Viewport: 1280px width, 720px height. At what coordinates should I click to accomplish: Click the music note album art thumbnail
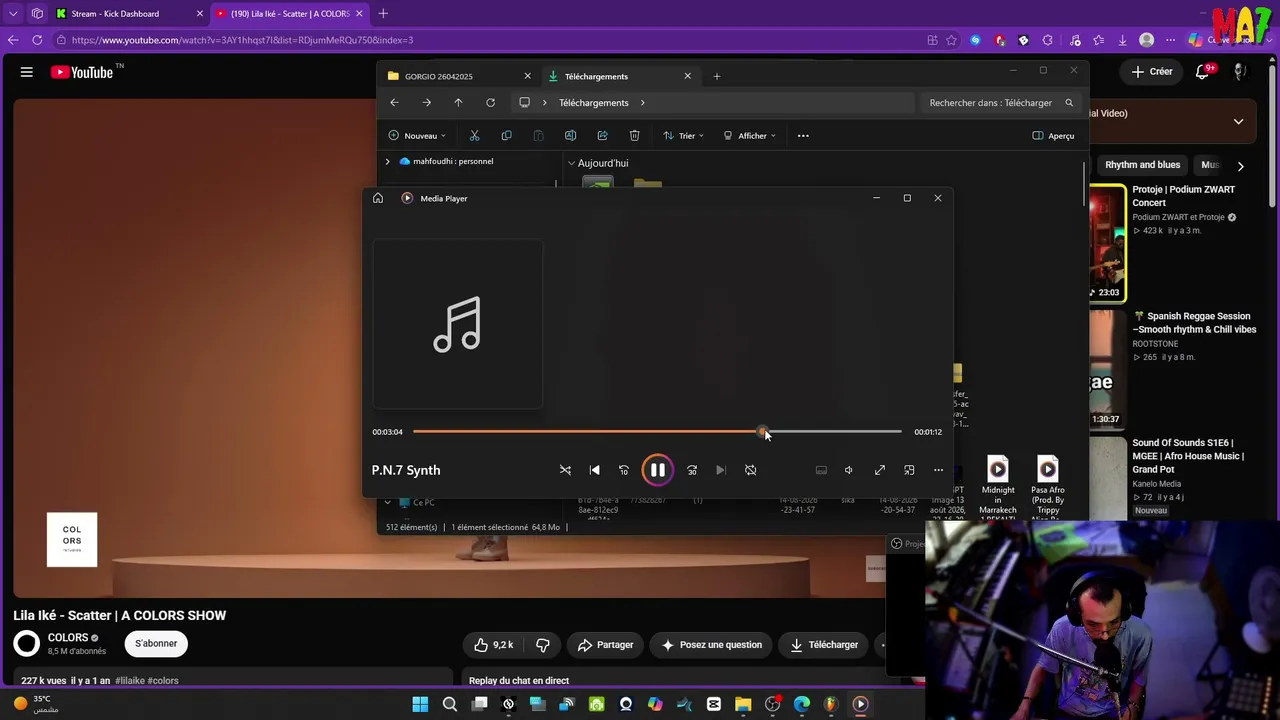458,324
